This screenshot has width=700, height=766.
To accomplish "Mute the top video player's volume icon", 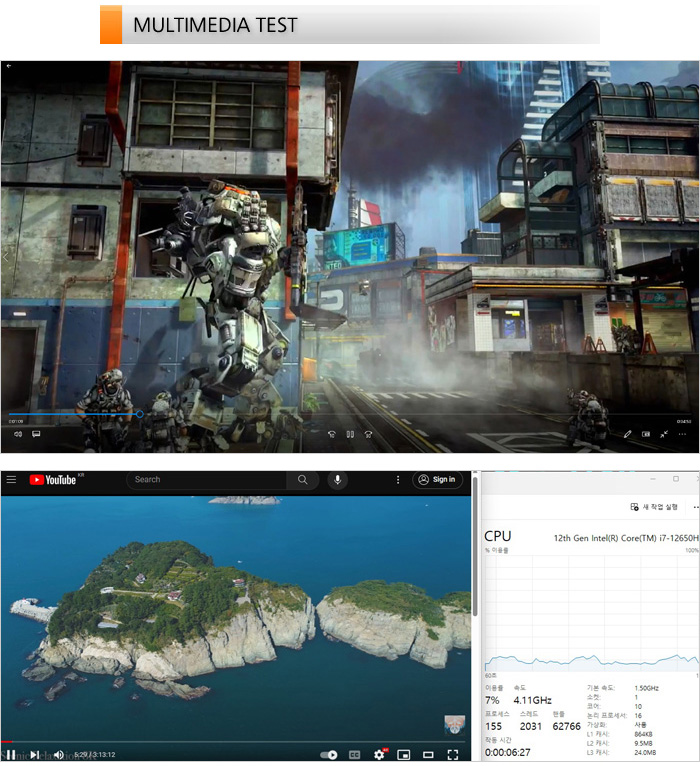I will [x=18, y=434].
